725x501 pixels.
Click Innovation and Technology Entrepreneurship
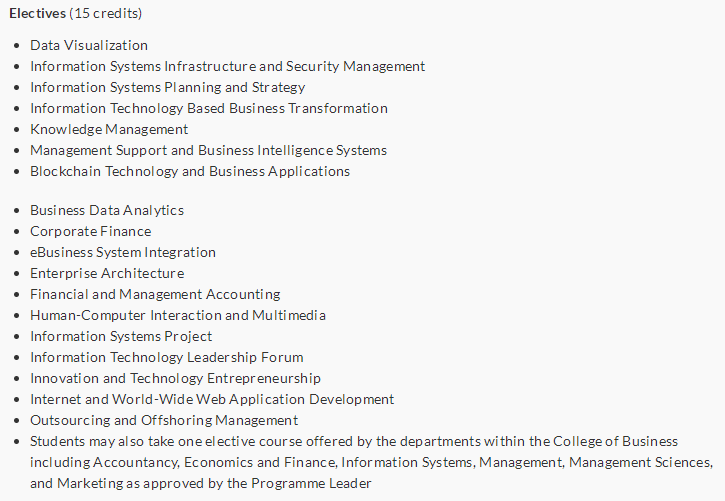175,378
